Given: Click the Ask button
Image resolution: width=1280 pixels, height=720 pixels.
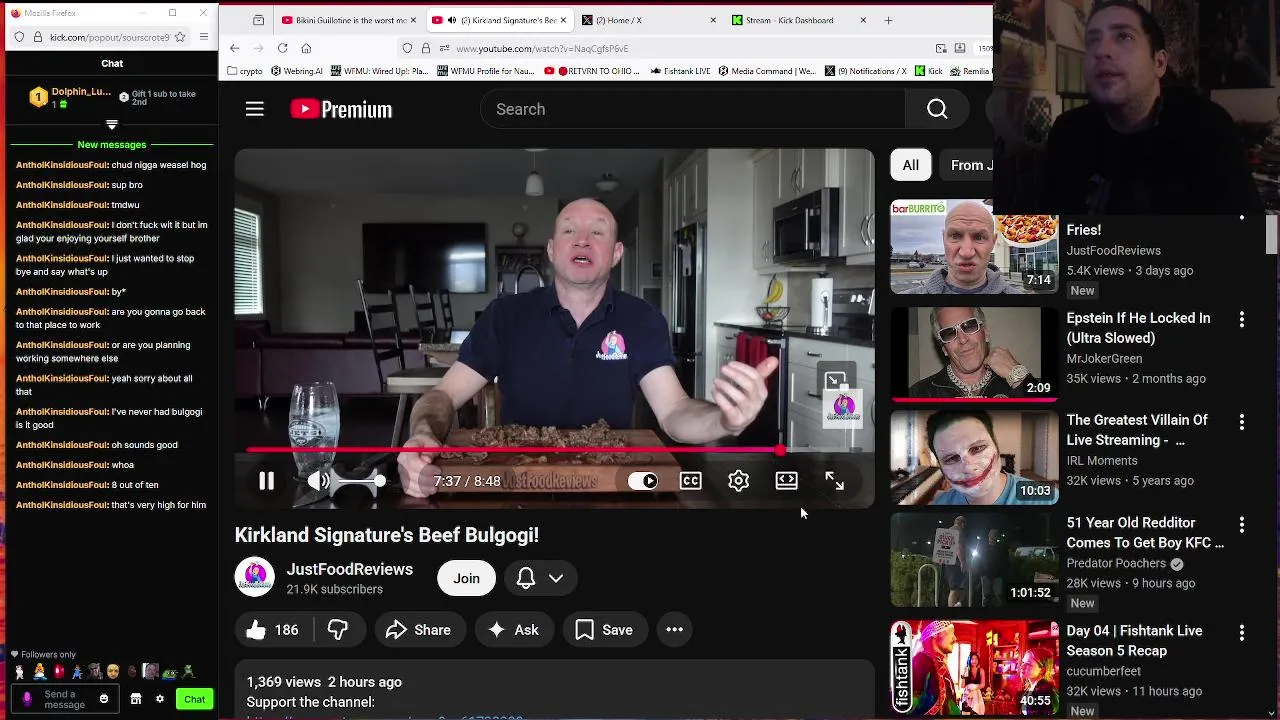Looking at the screenshot, I should 514,630.
